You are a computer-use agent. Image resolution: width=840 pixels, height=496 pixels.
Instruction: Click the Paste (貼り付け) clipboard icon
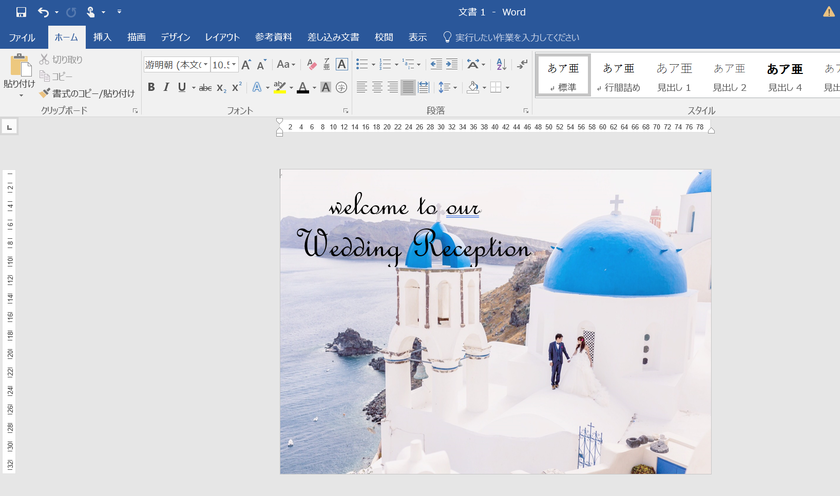[x=19, y=67]
